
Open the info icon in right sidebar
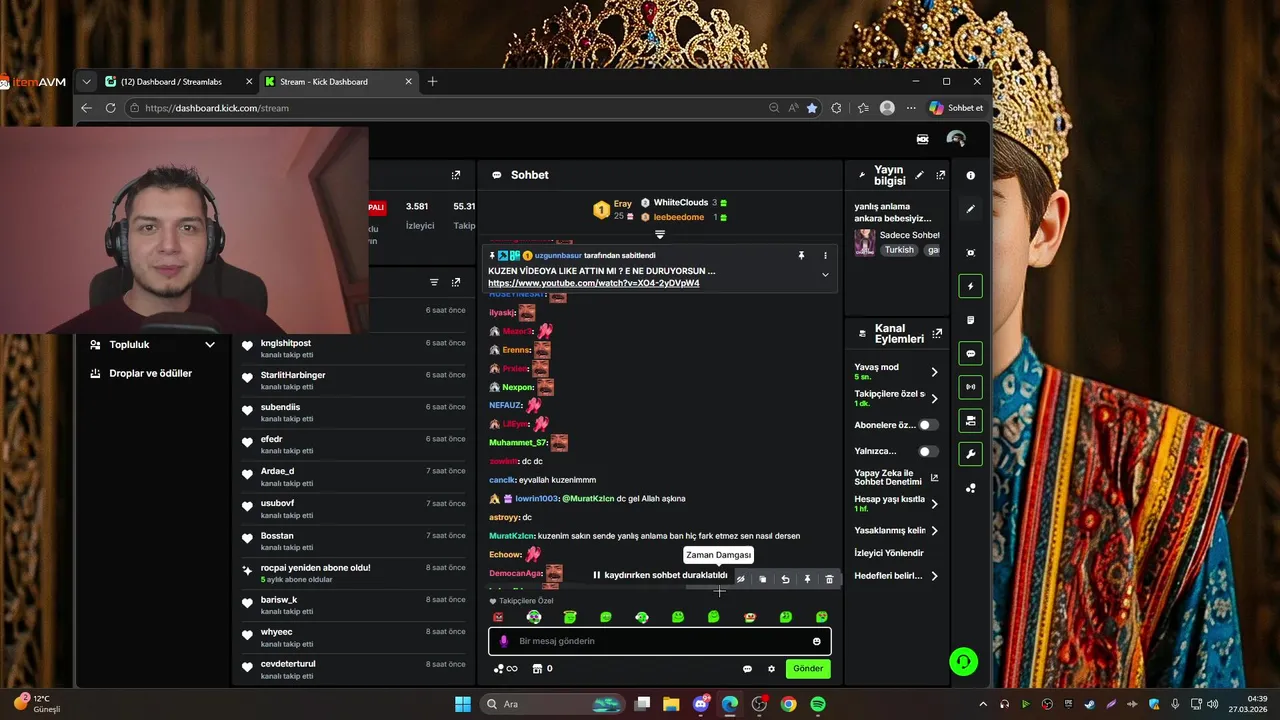pyautogui.click(x=970, y=175)
